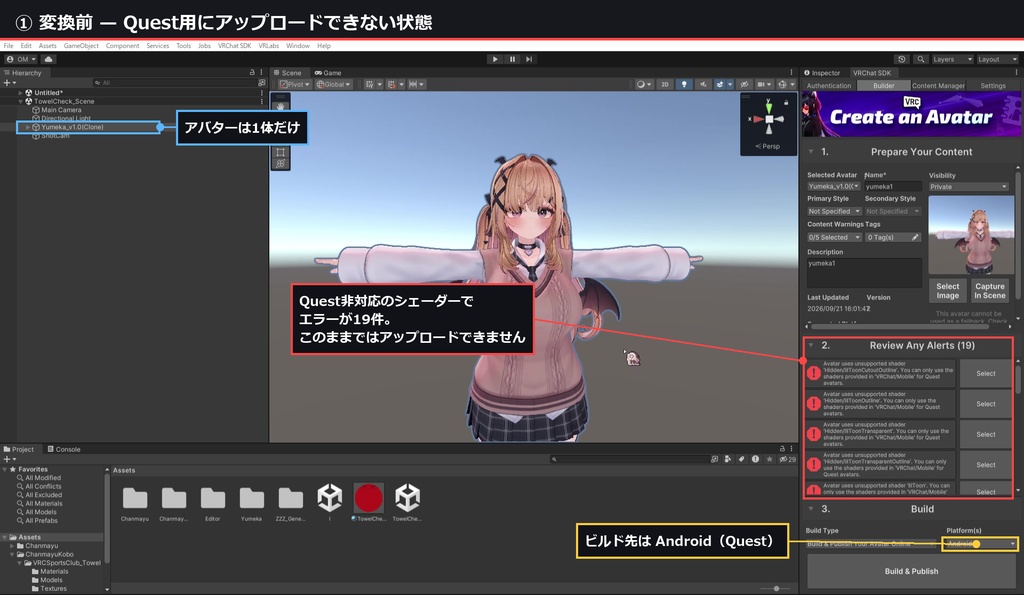Switch to the Game tab

click(x=328, y=72)
